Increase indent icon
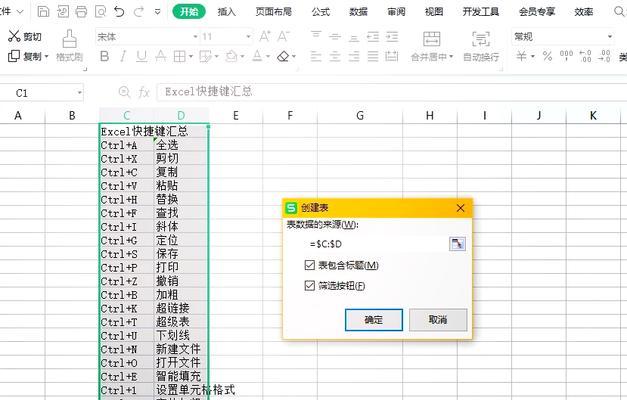Image resolution: width=627 pixels, height=400 pixels. tap(392, 36)
